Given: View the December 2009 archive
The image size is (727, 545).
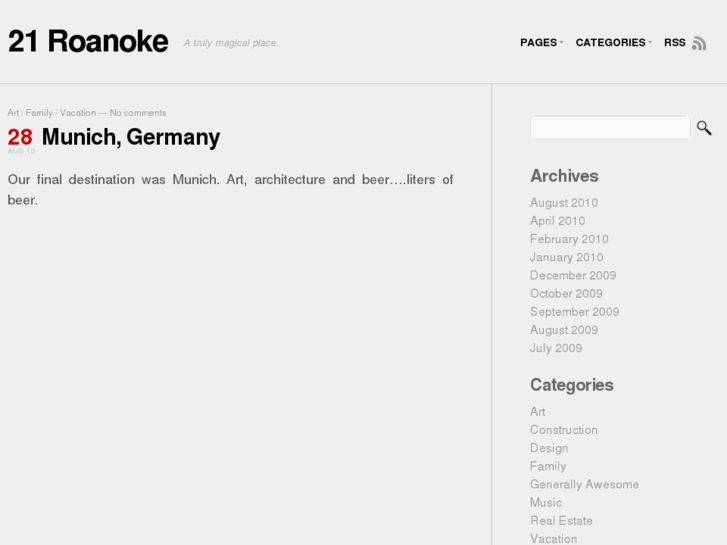Looking at the screenshot, I should point(573,275).
